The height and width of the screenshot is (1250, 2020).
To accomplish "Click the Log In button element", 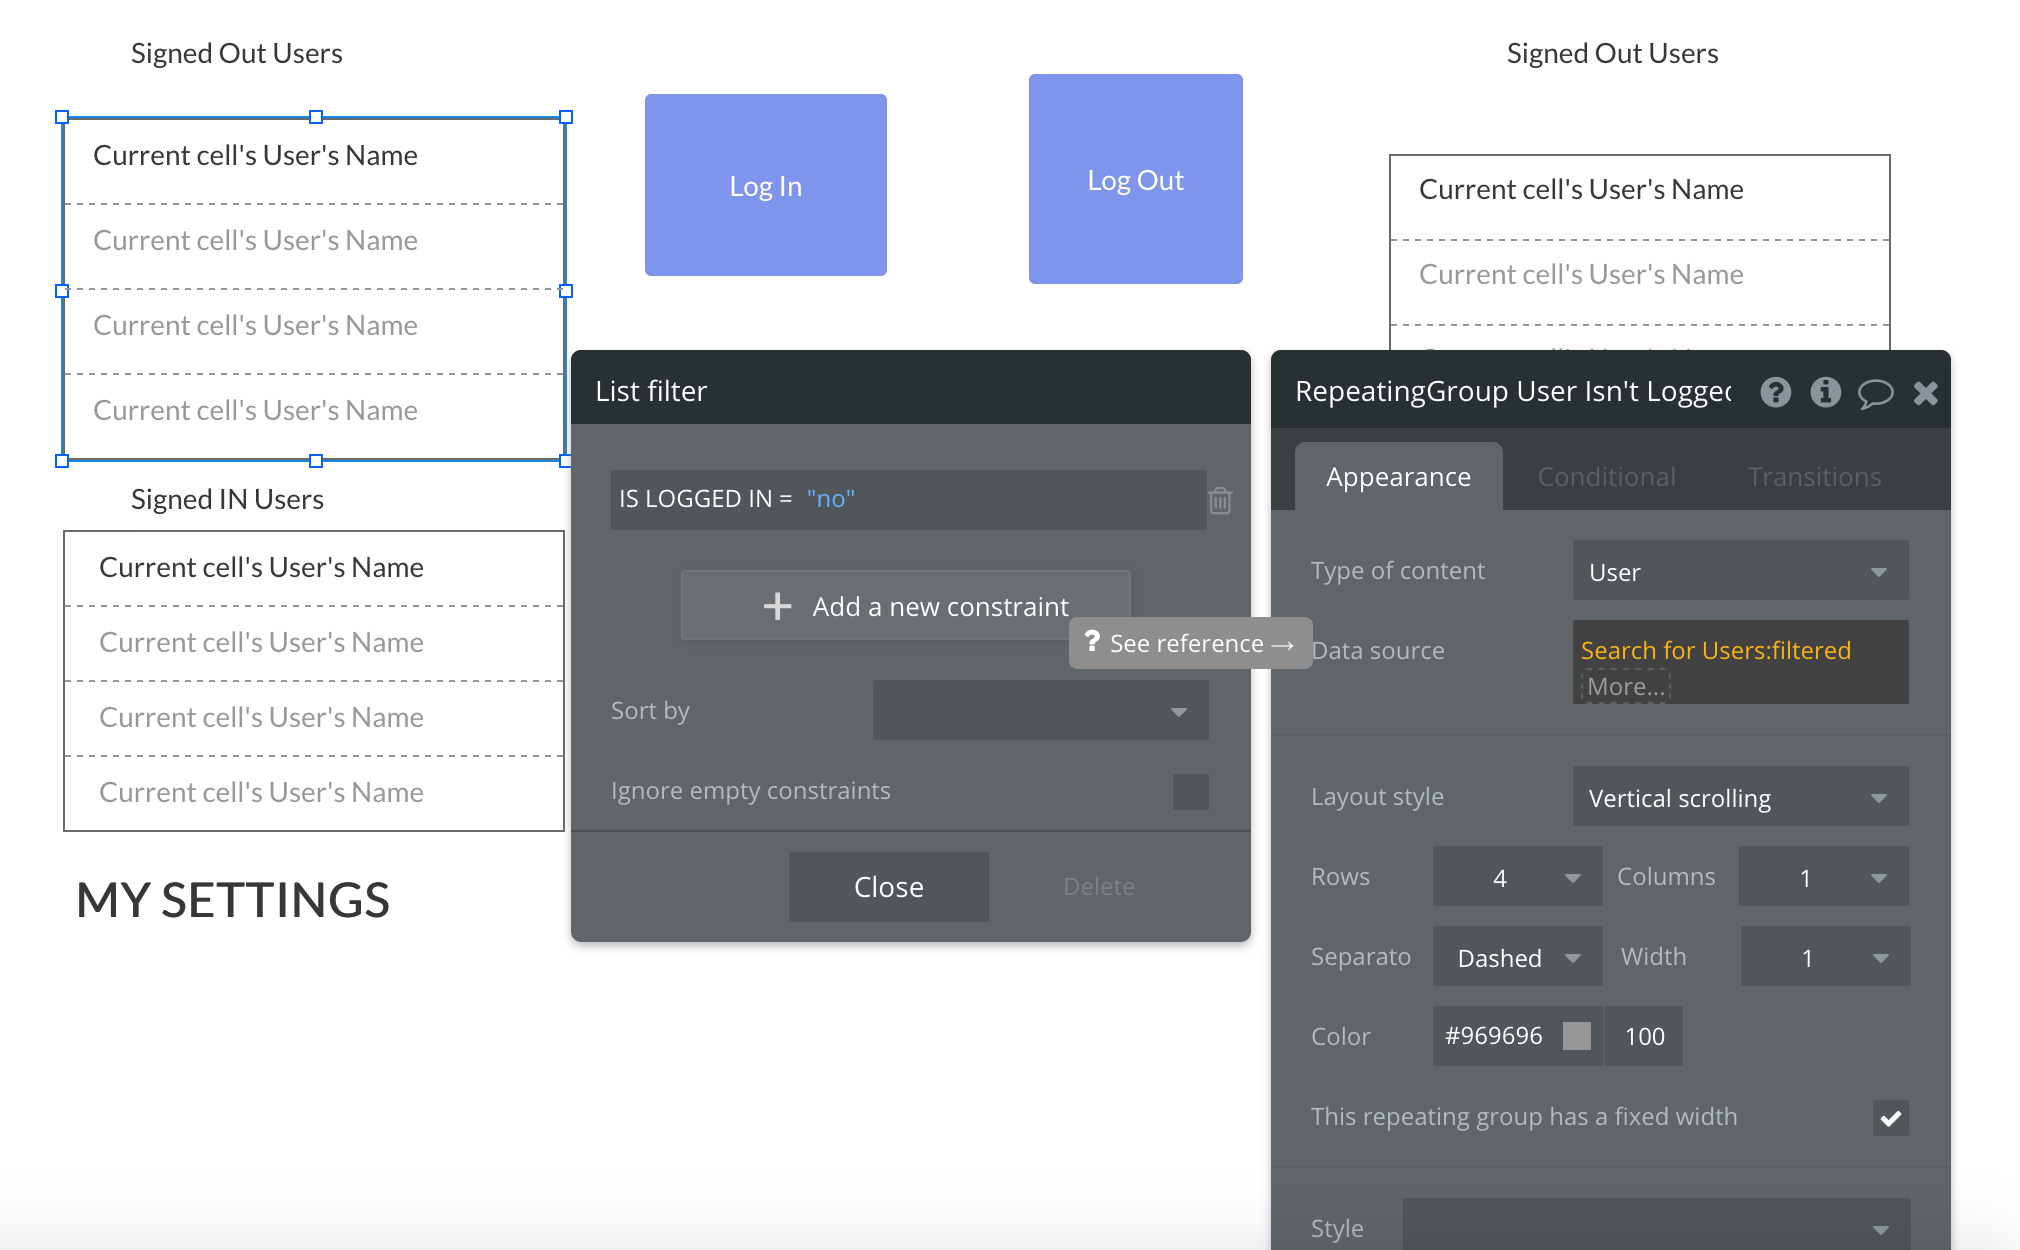I will point(765,186).
